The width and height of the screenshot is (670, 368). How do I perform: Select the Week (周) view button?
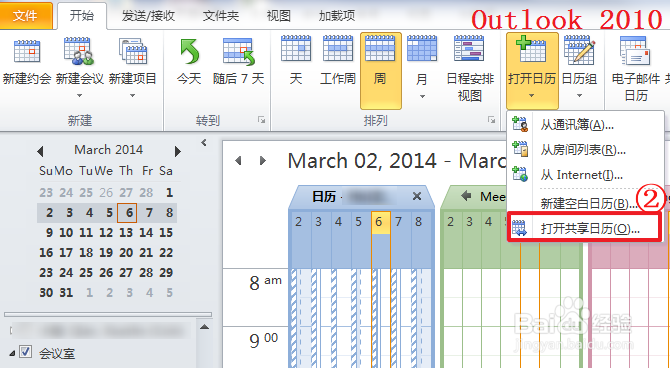pos(380,71)
